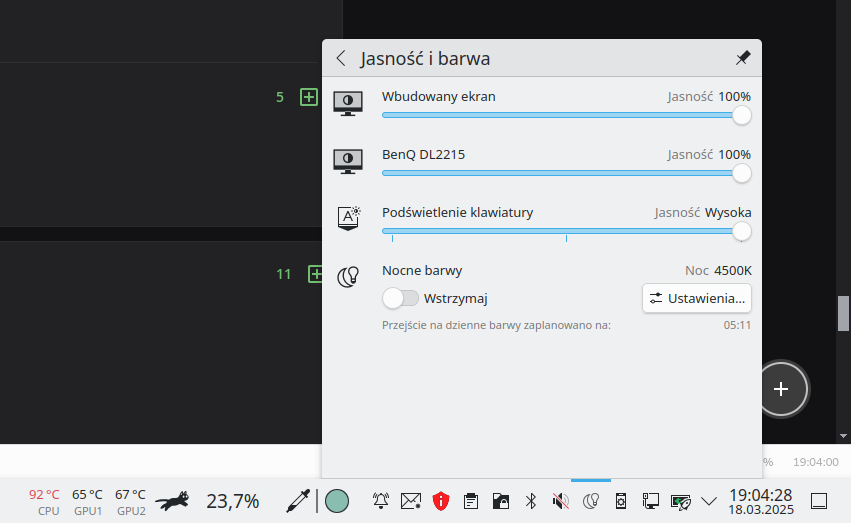Click the 05:11 scheduled transition time
Screen dimensions: 851x523
click(x=737, y=326)
